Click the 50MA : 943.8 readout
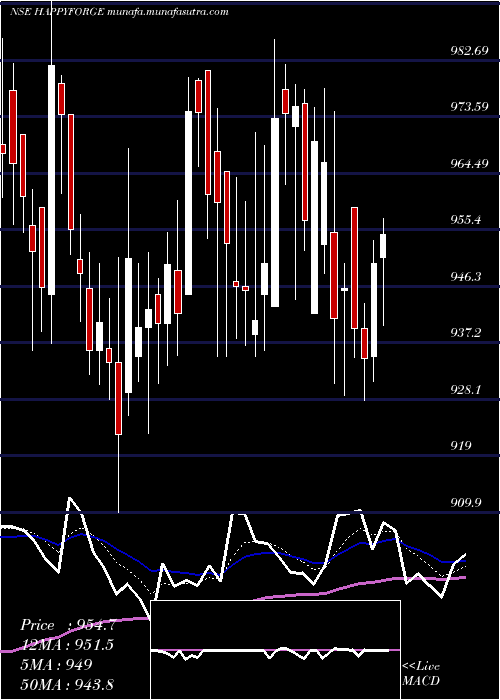This screenshot has width=500, height=700. point(67,684)
